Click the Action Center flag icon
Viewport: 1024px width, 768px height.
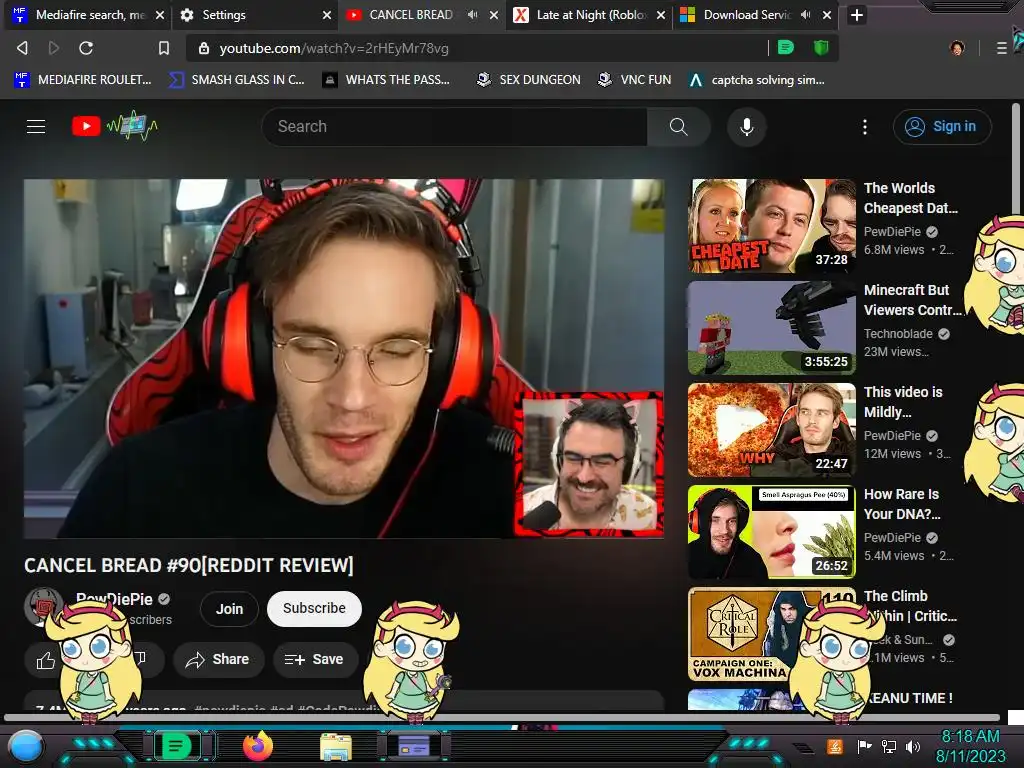tap(865, 746)
